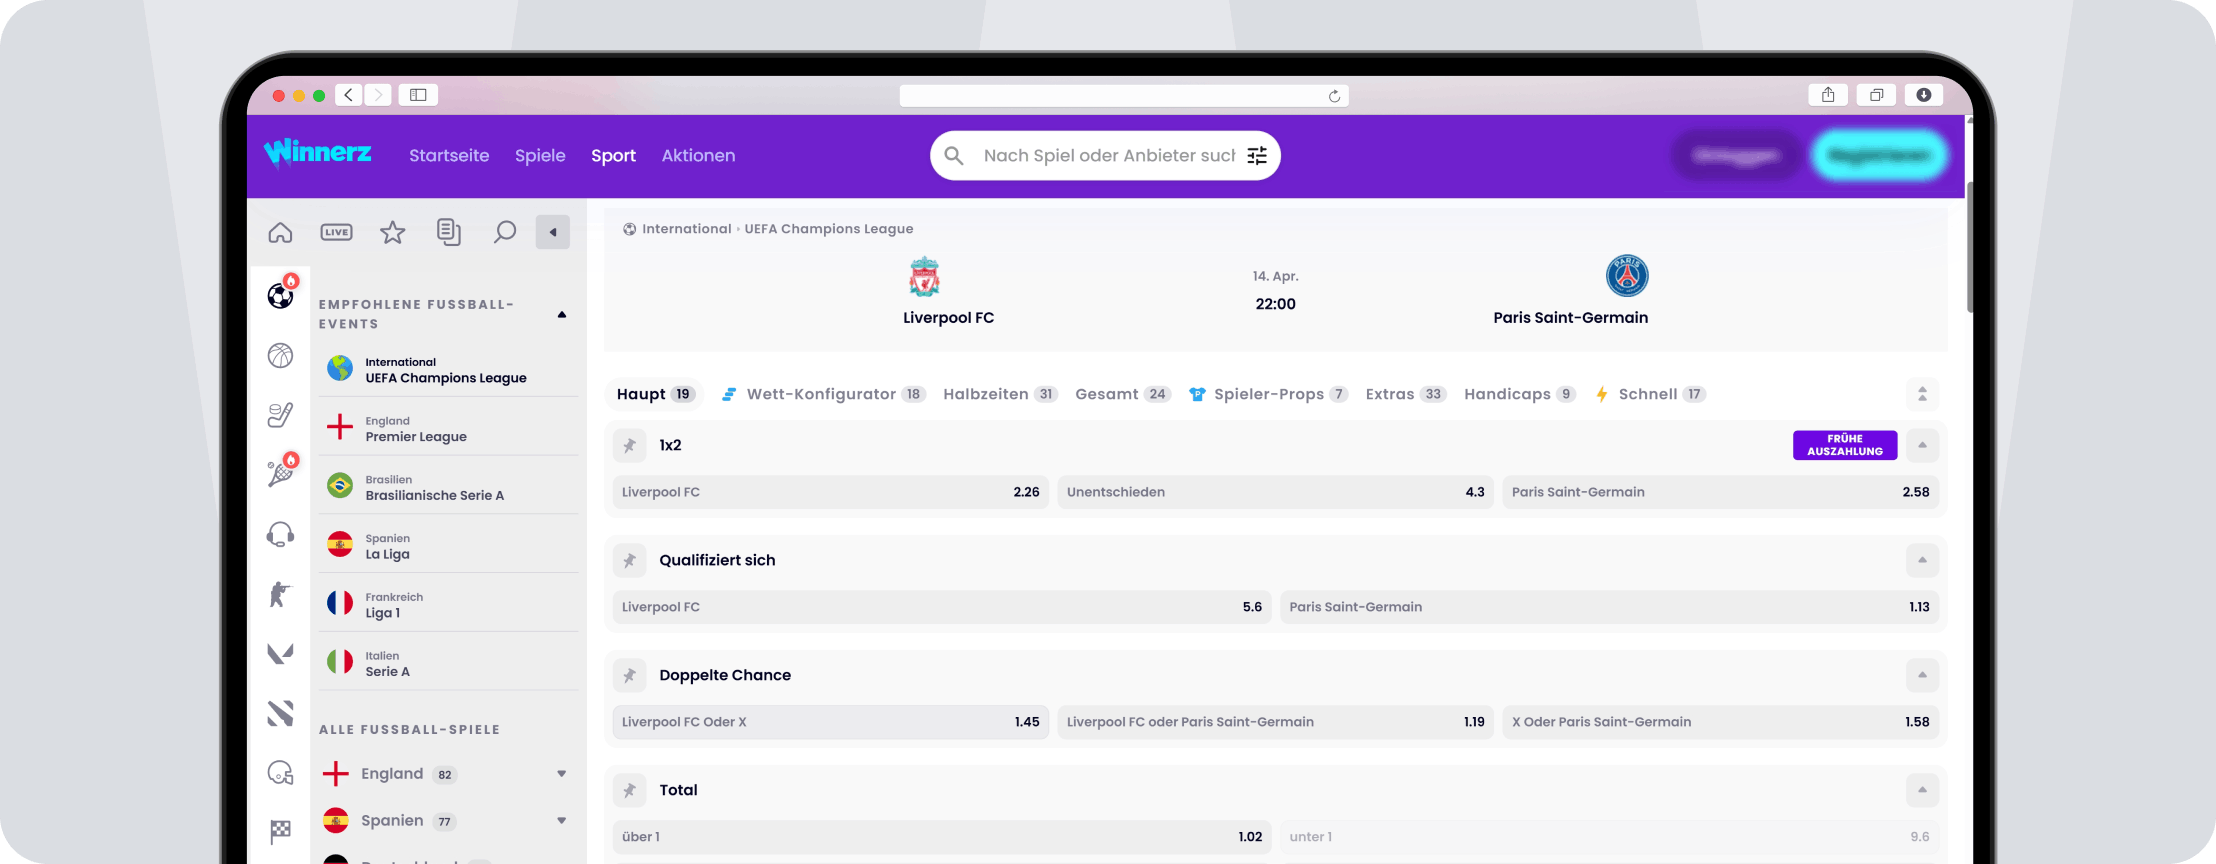
Task: Pin the Doppelte Chance market
Action: pyautogui.click(x=630, y=675)
